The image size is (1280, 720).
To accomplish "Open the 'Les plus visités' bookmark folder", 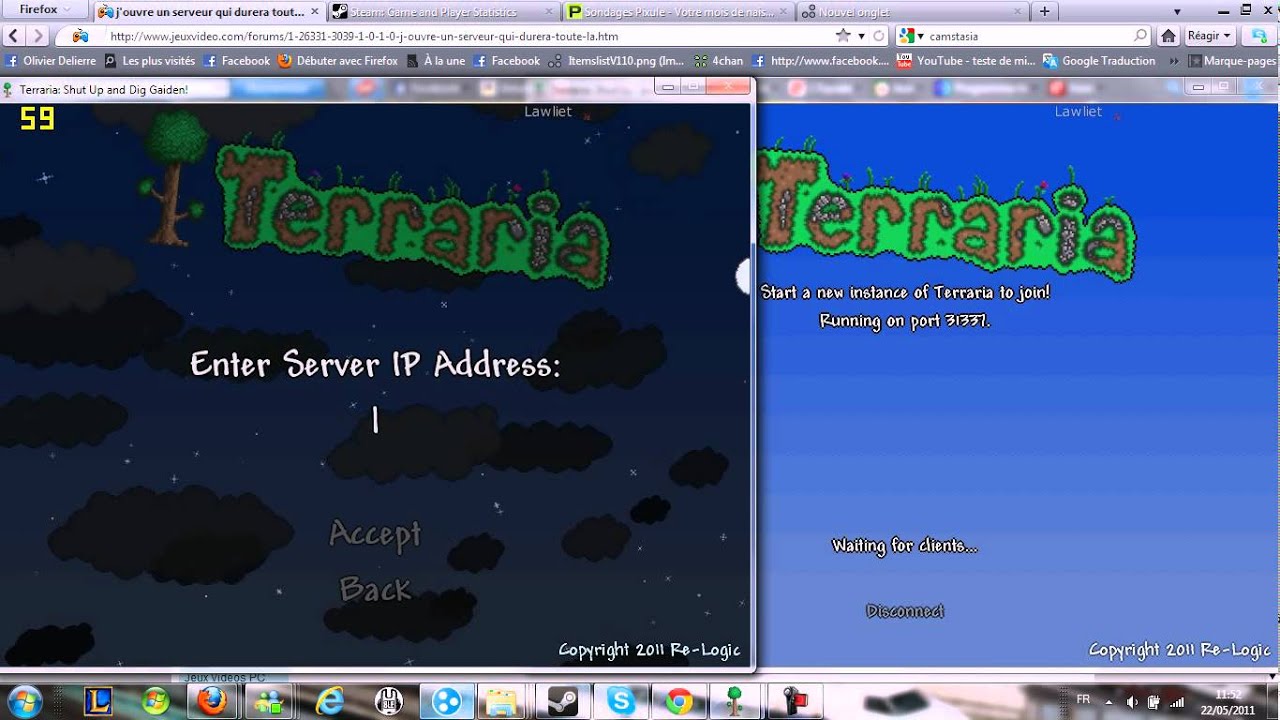I will click(150, 61).
